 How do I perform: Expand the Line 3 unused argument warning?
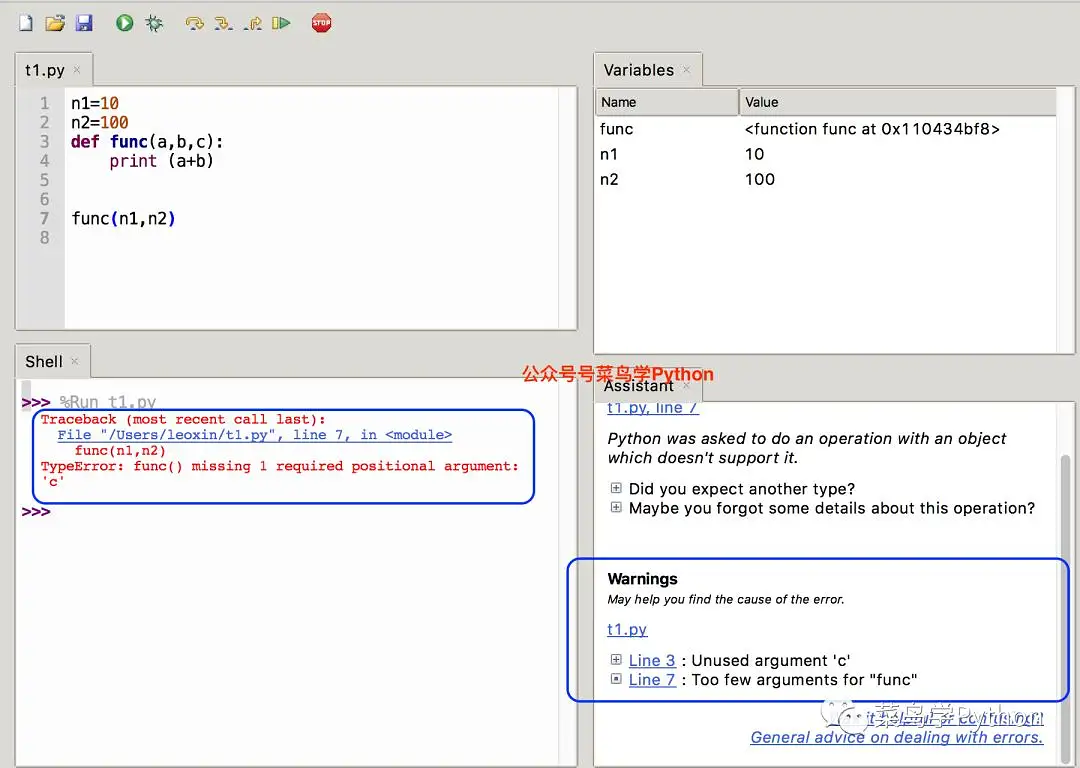tap(616, 660)
